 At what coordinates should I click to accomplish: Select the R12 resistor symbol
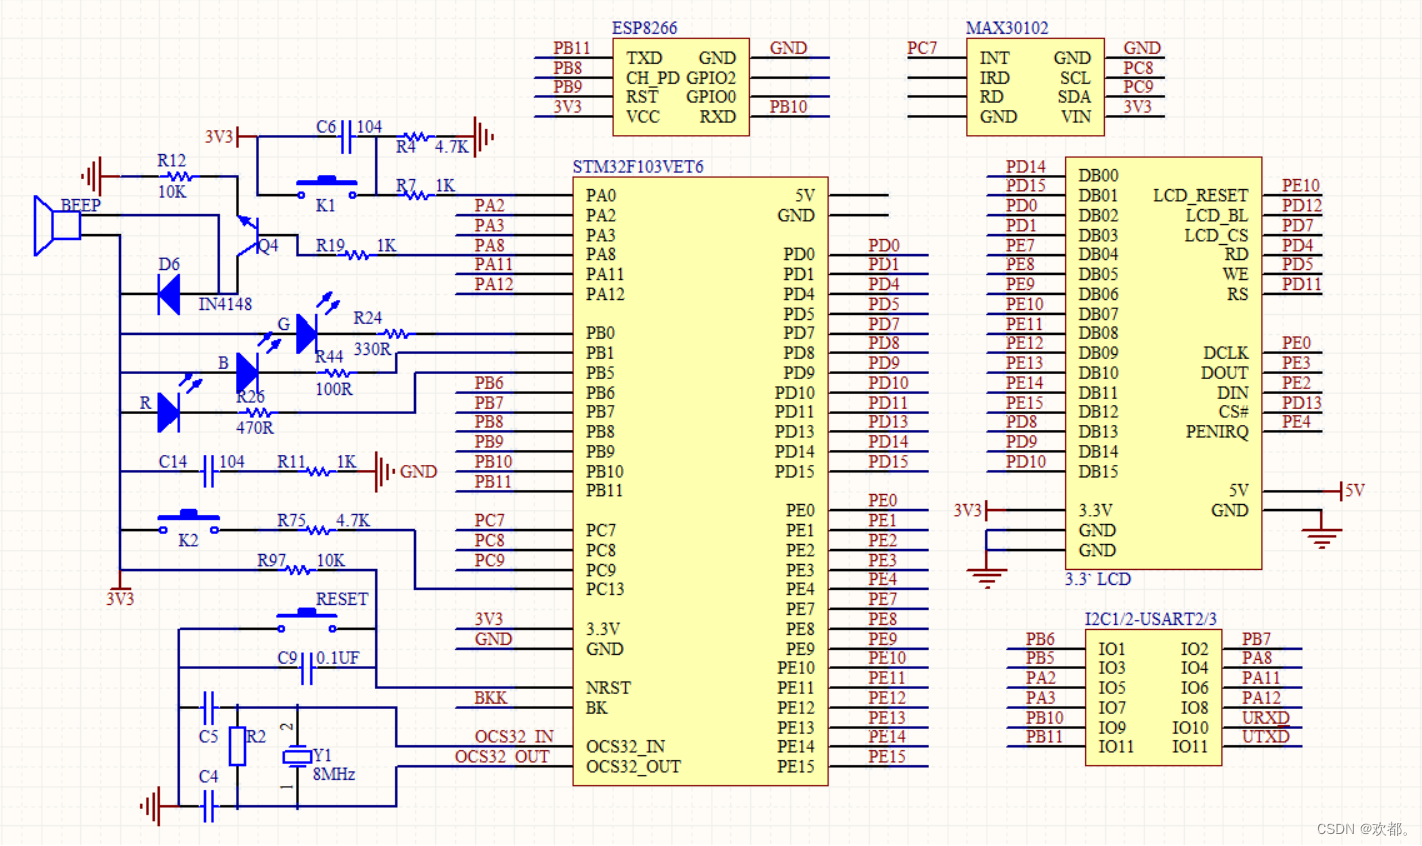178,176
